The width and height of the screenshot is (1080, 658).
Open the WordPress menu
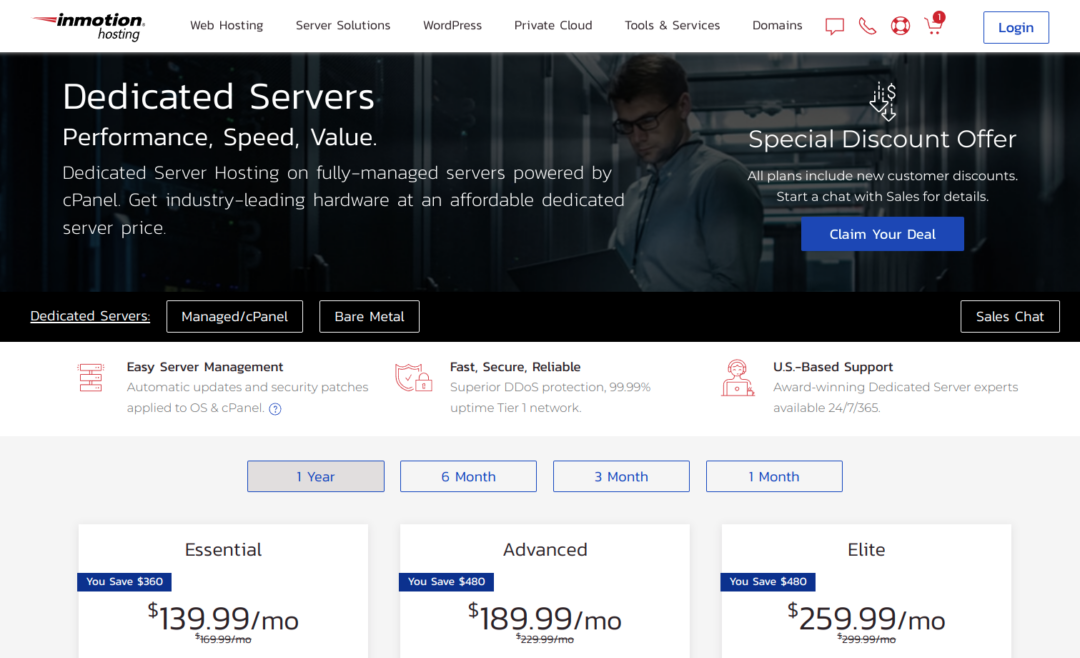[x=453, y=25]
